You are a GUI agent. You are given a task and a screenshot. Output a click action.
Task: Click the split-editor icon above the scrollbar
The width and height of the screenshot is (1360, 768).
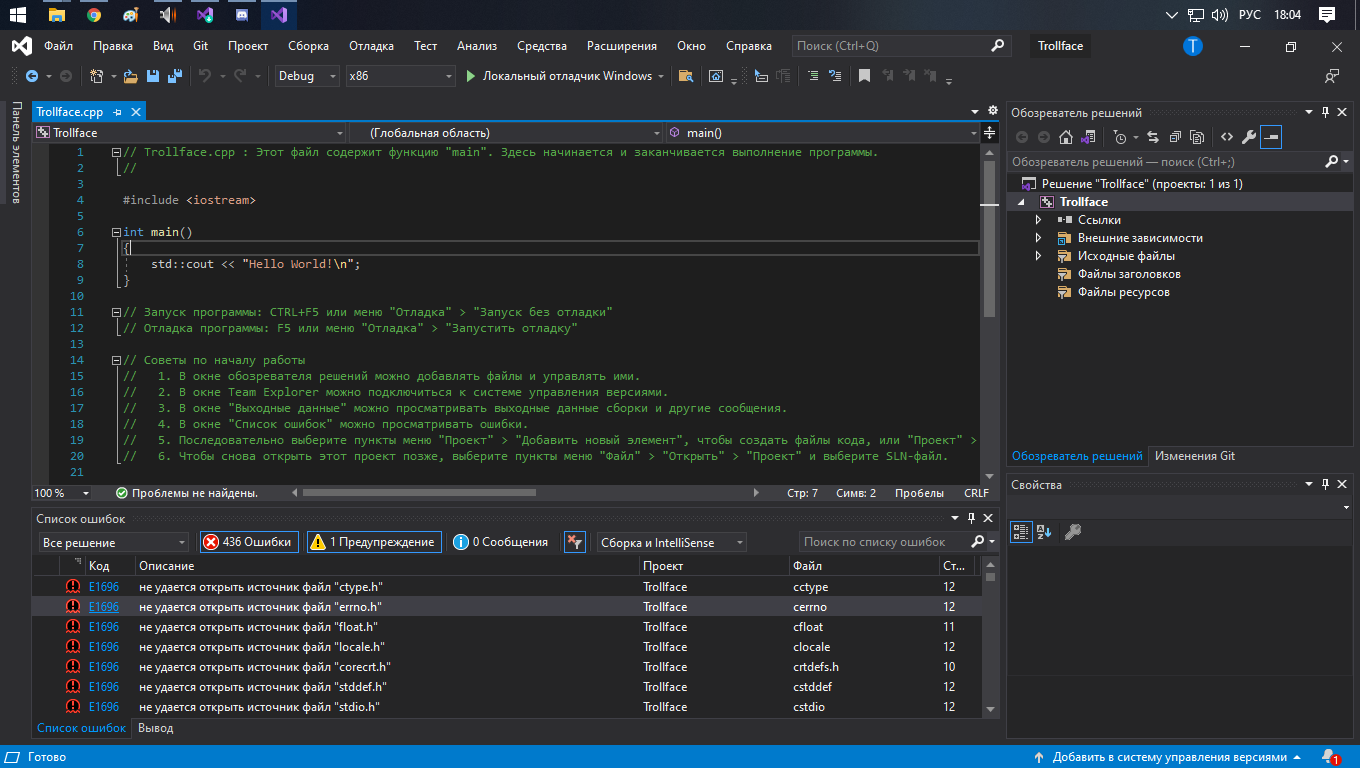pos(990,132)
